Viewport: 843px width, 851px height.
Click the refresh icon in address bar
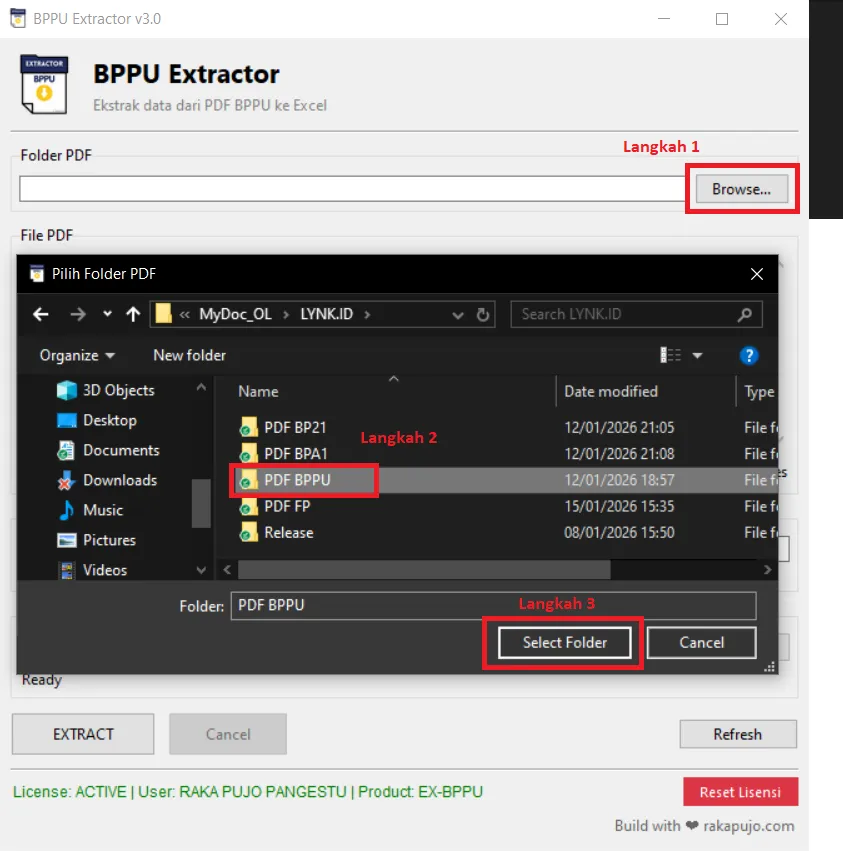point(483,314)
